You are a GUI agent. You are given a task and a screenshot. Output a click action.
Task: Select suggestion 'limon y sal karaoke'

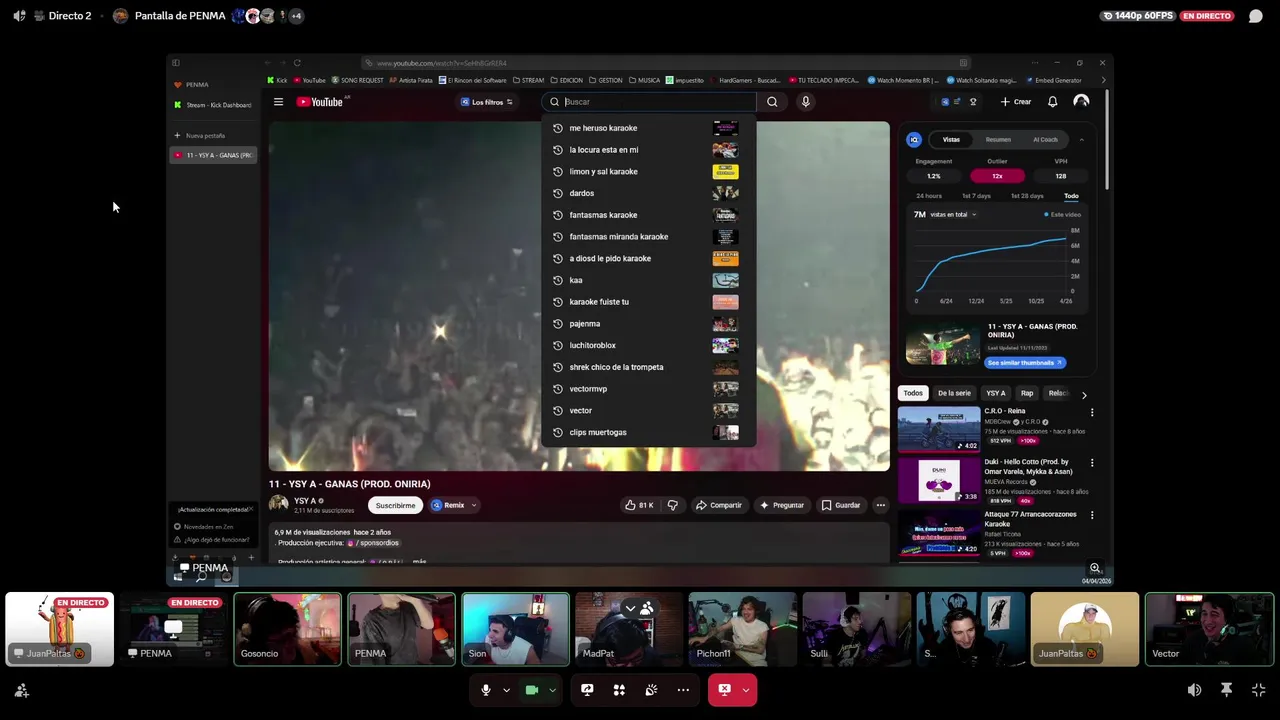pyautogui.click(x=648, y=172)
